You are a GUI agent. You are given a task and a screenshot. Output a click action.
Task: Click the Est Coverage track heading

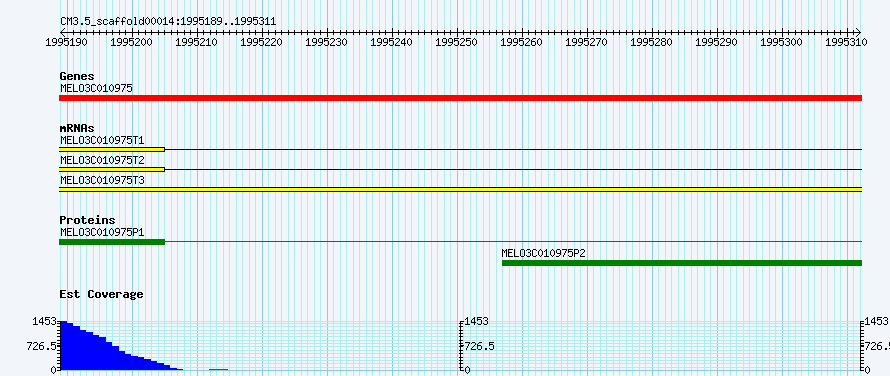(x=102, y=294)
